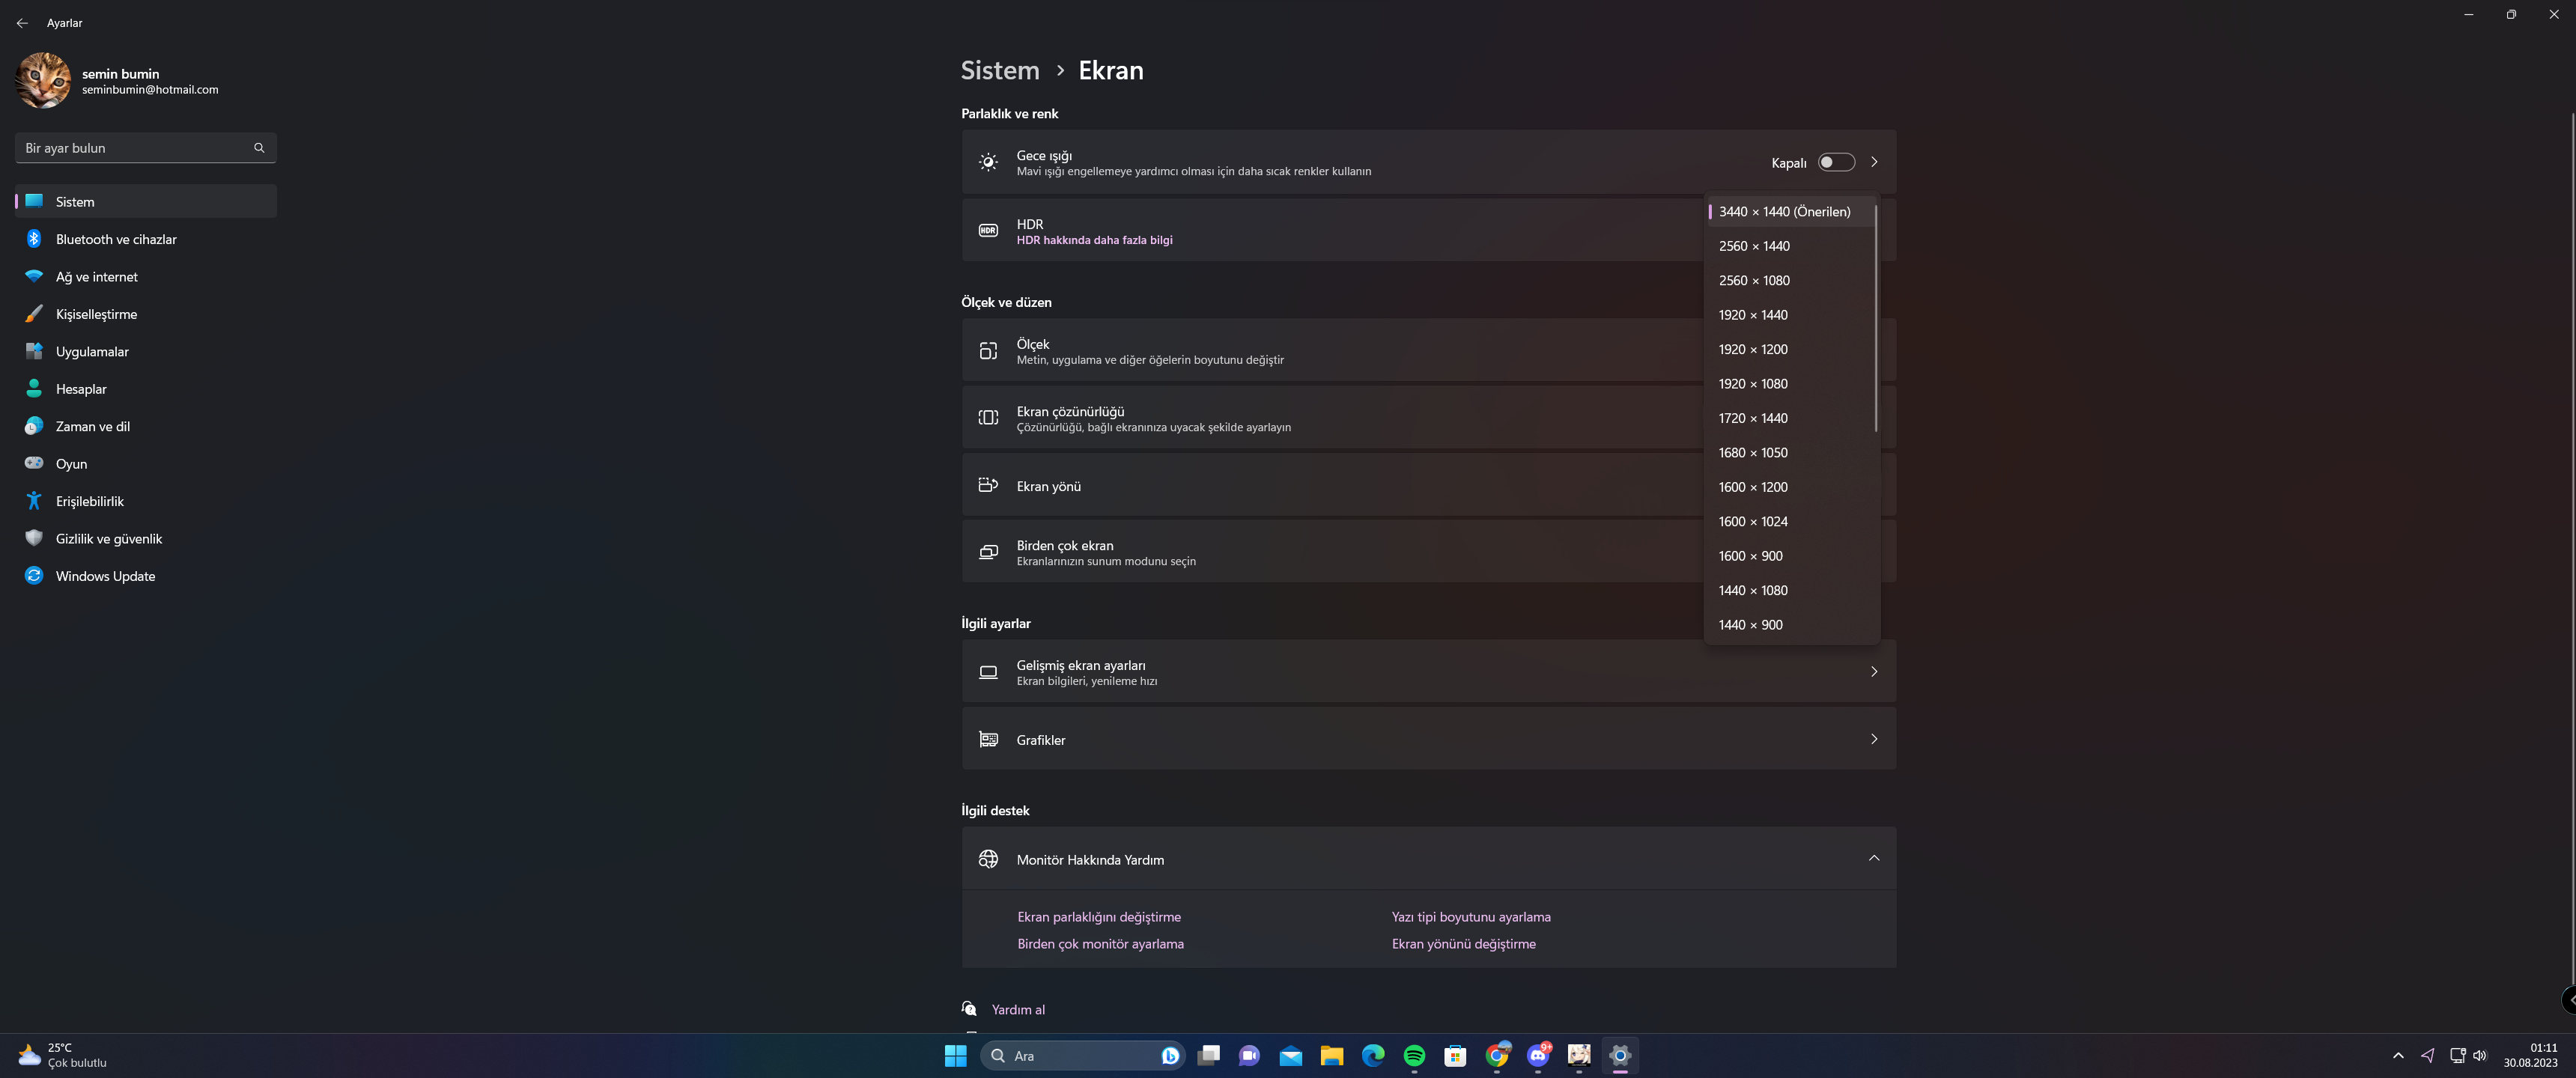Open Erişilebilirlik settings page
Screen dimensions: 2576x1078
(89, 501)
